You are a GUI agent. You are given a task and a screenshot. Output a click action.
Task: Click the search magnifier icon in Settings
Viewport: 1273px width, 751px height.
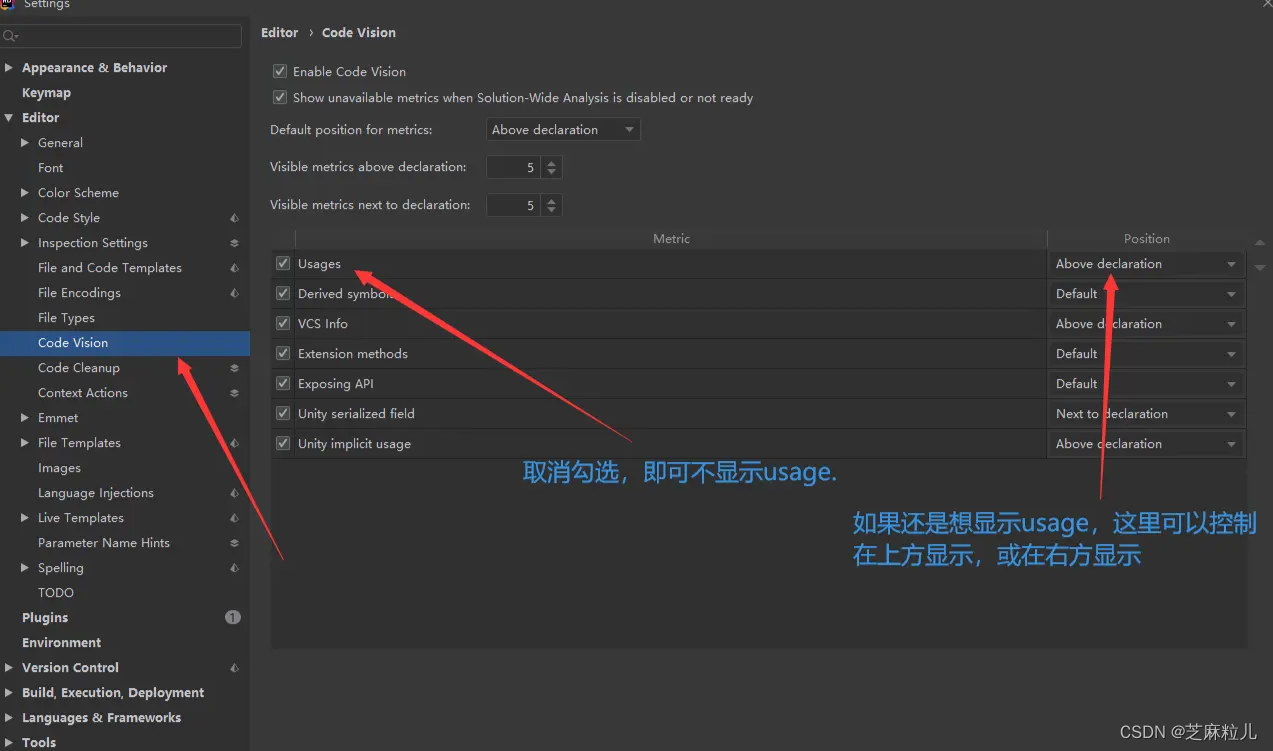[x=9, y=35]
